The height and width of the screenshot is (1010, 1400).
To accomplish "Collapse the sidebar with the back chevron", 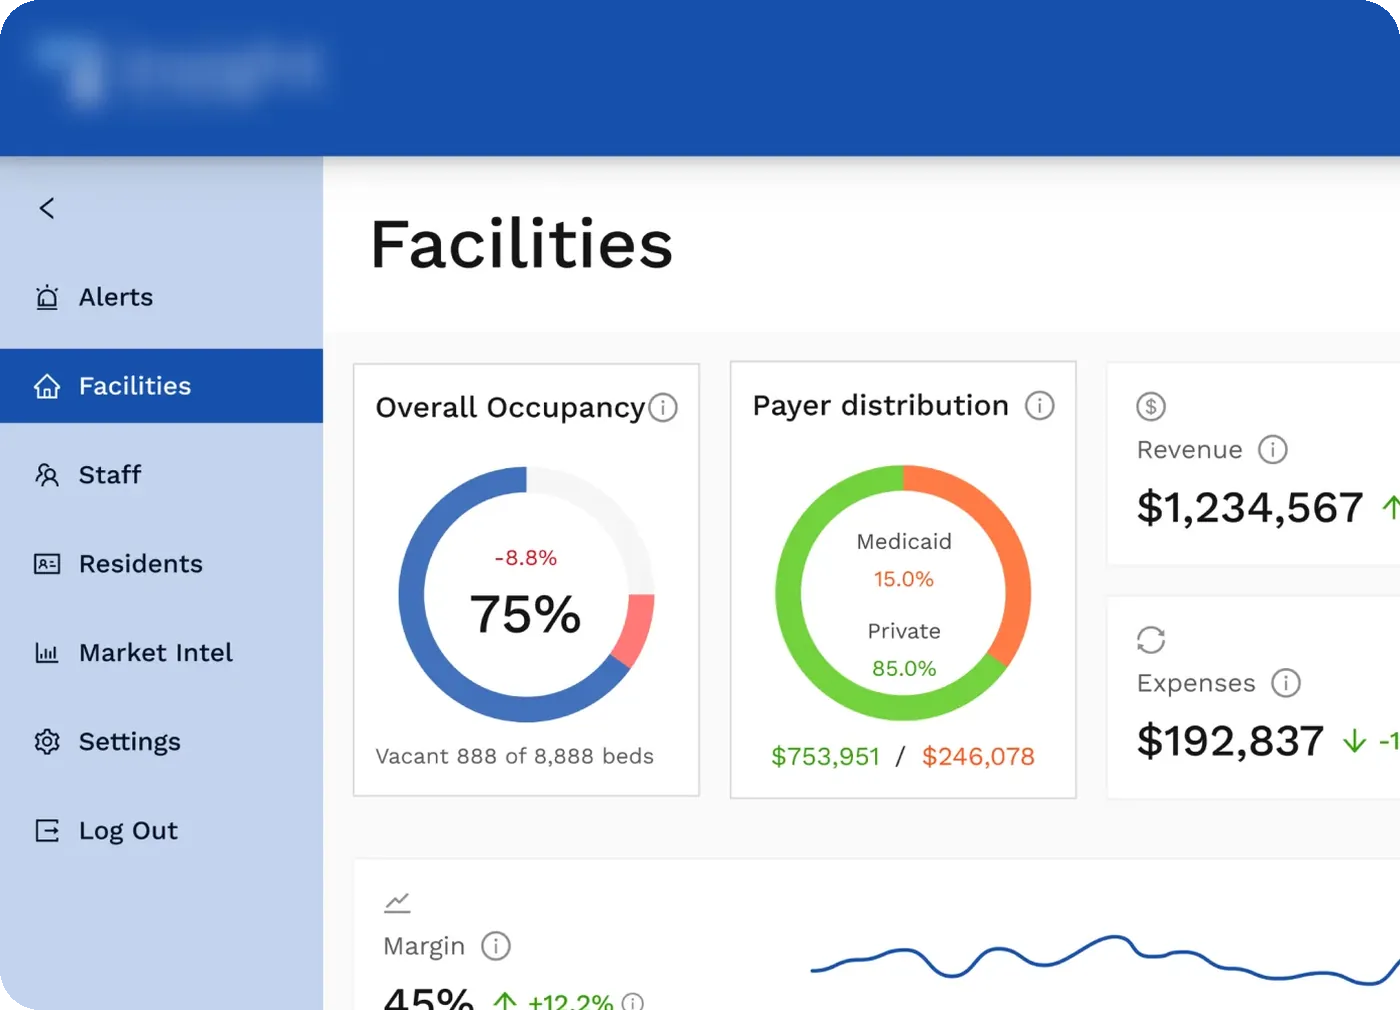I will point(47,208).
